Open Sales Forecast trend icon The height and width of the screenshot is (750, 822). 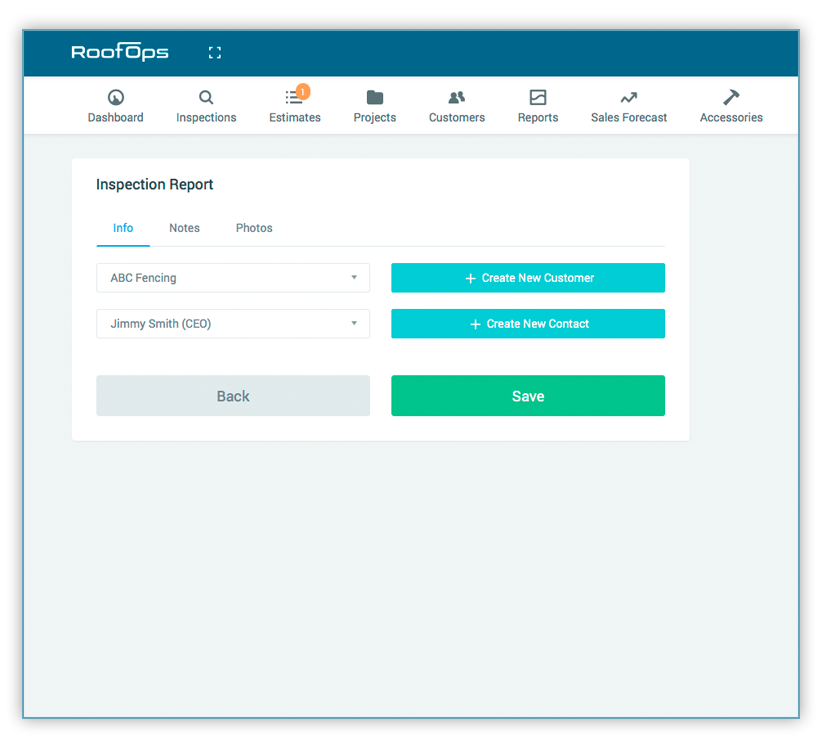click(x=629, y=98)
